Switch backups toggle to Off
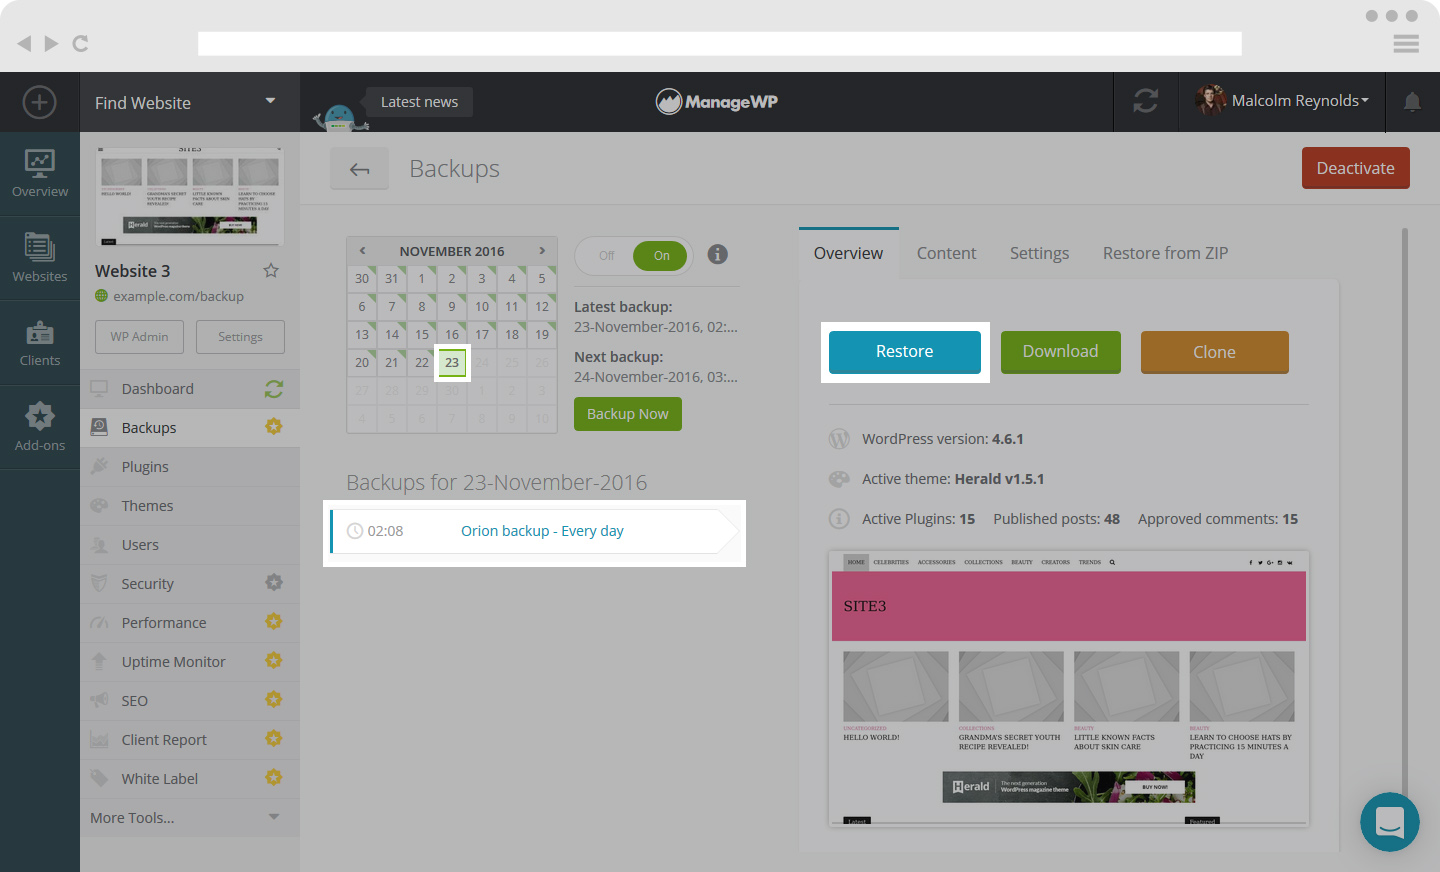Image resolution: width=1440 pixels, height=872 pixels. coord(606,256)
